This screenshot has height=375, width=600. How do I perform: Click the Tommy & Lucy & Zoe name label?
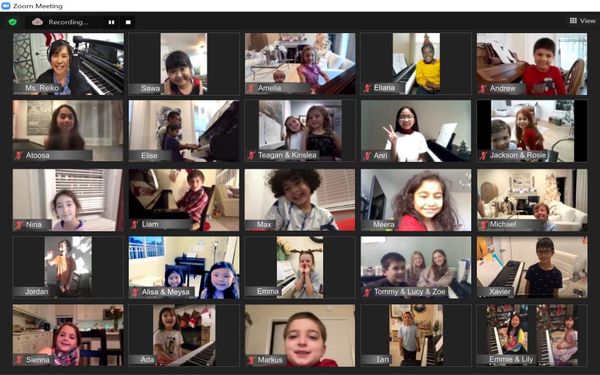[x=409, y=292]
